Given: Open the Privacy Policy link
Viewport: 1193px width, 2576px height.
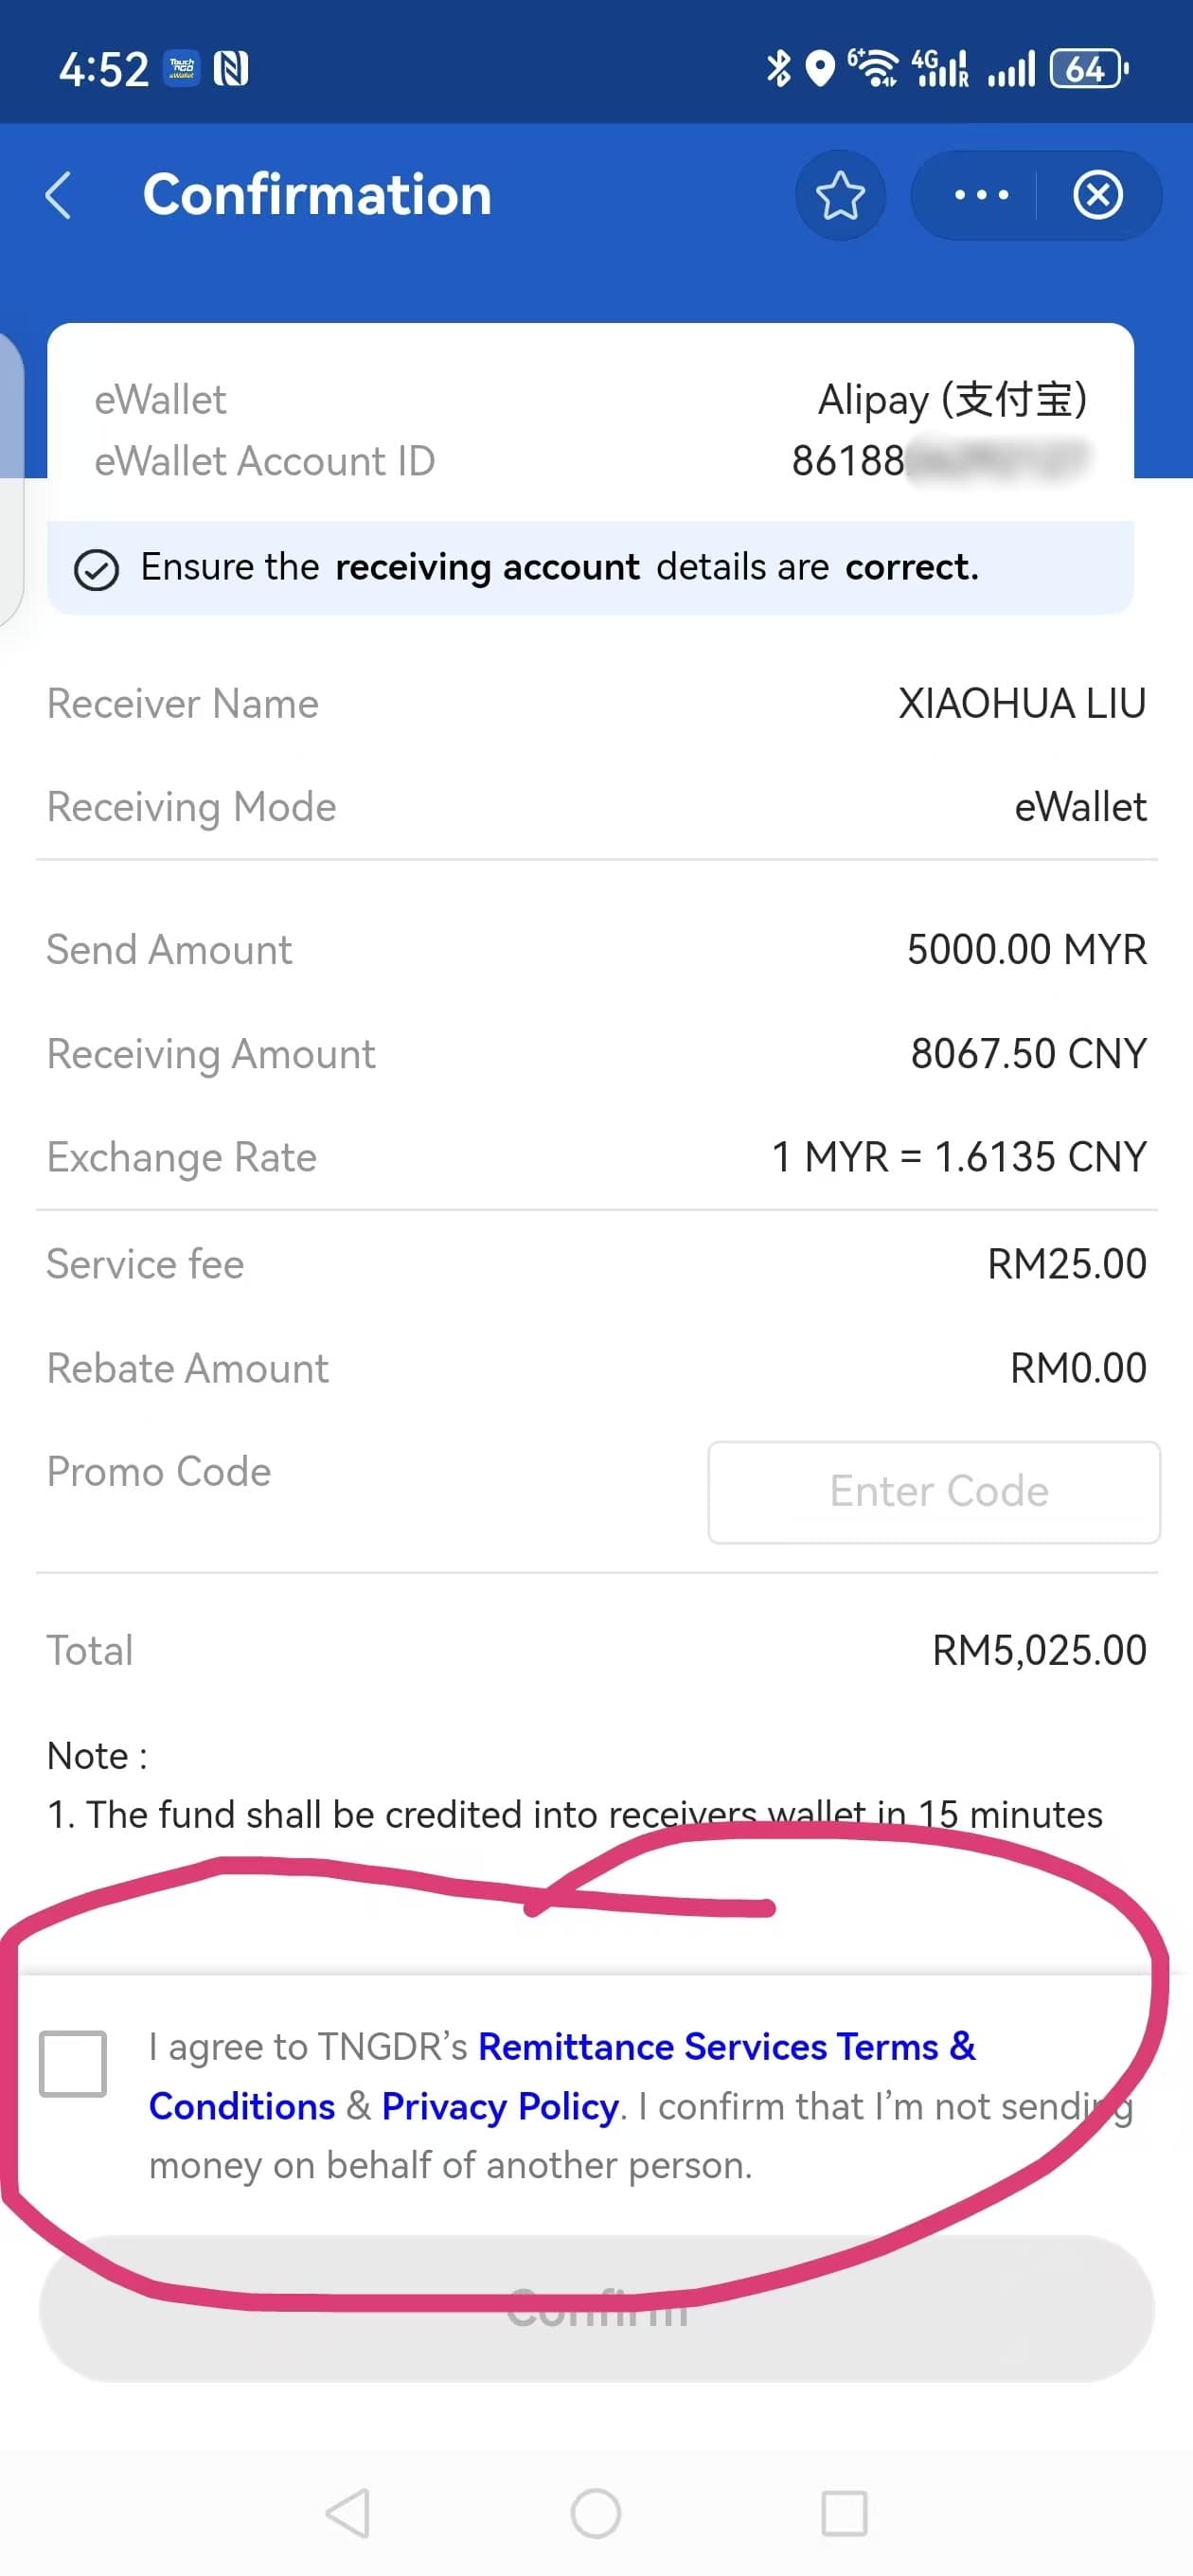Looking at the screenshot, I should pyautogui.click(x=500, y=2106).
